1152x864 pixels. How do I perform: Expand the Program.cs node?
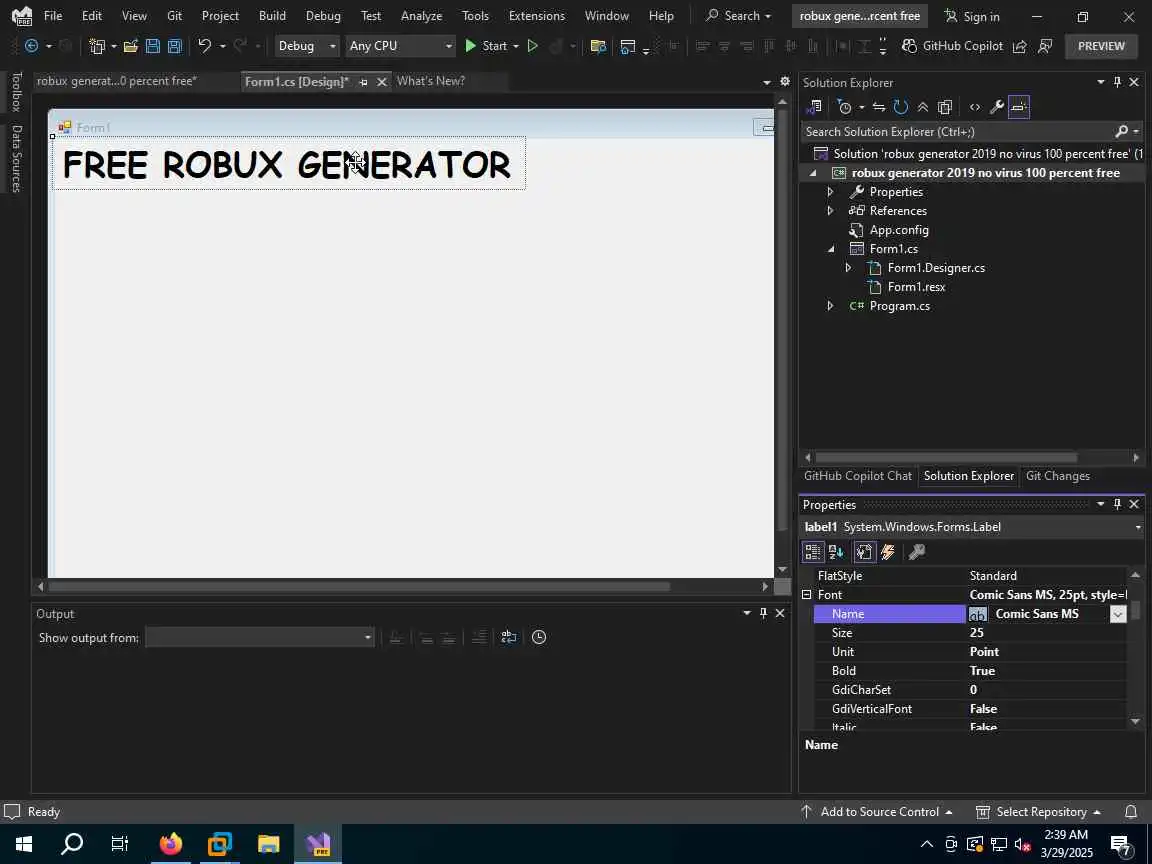click(830, 306)
